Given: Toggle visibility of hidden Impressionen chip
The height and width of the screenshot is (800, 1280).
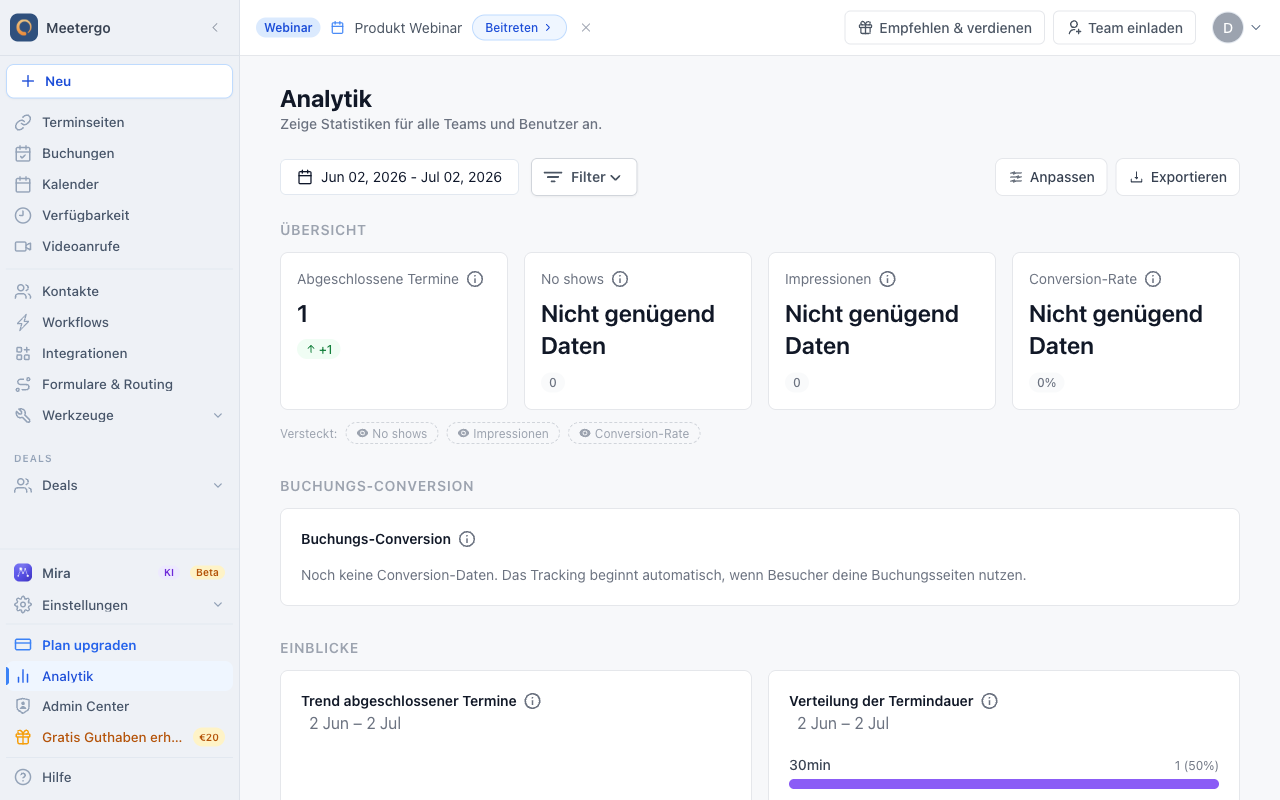Looking at the screenshot, I should click(503, 433).
